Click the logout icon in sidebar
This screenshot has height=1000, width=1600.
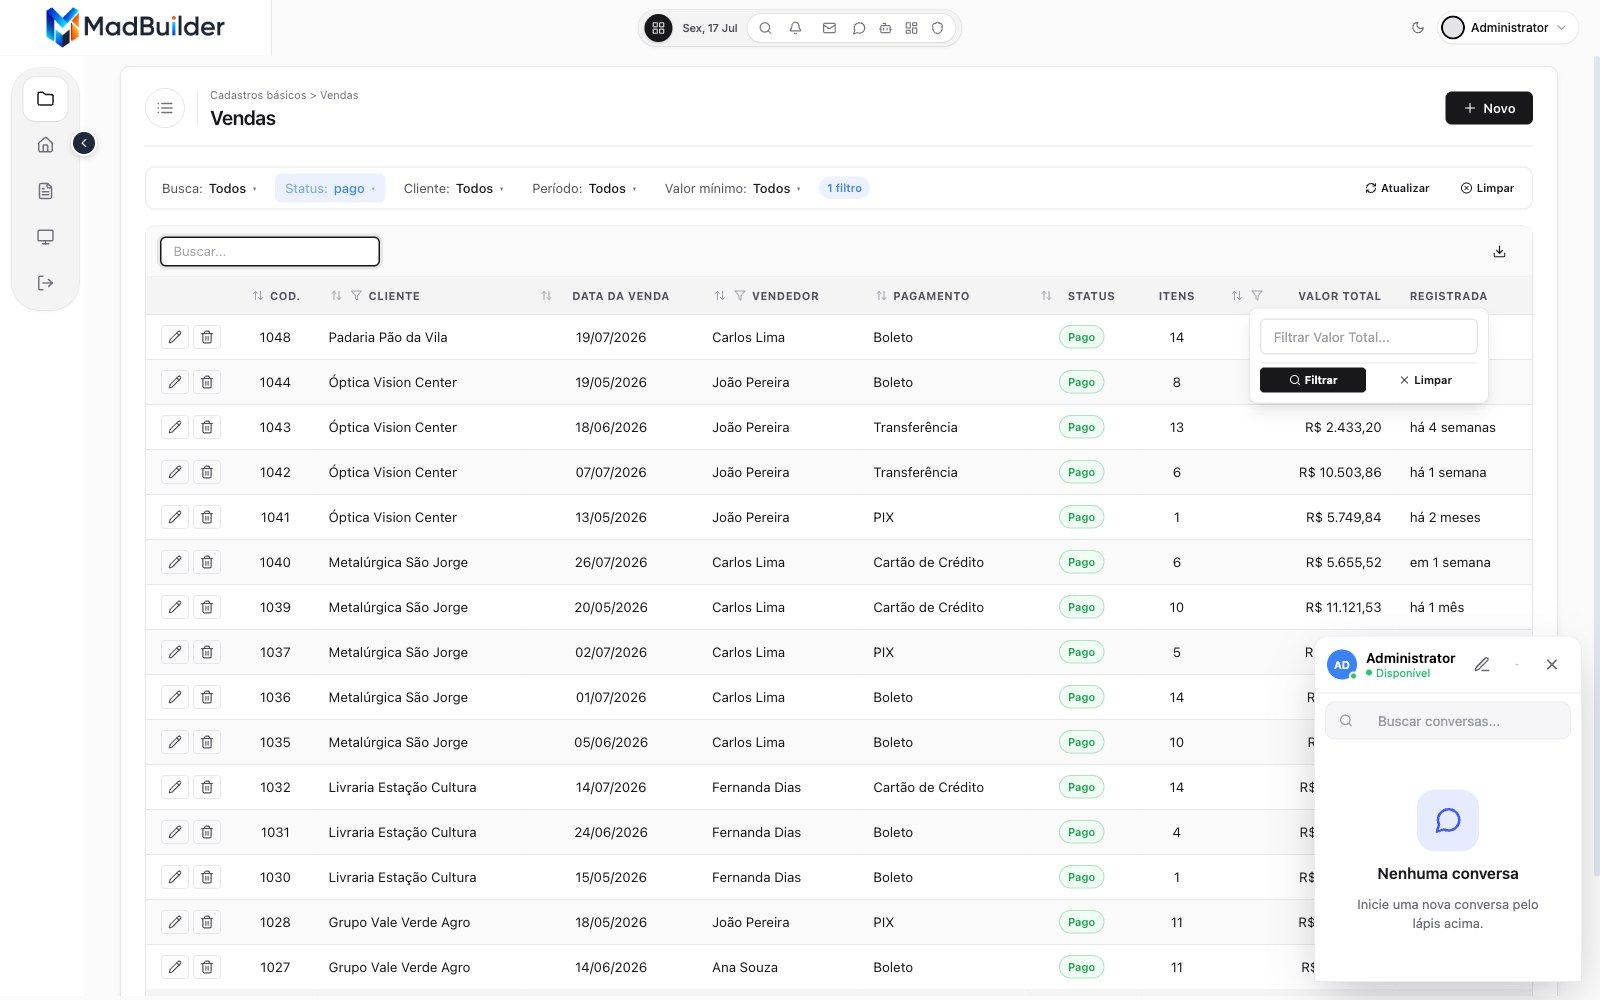pyautogui.click(x=45, y=283)
